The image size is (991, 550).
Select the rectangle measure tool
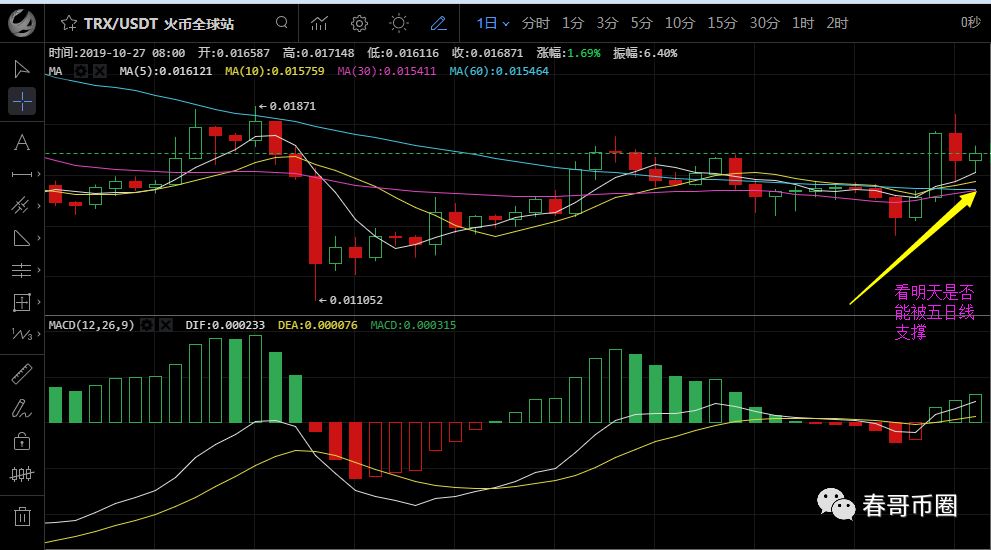pyautogui.click(x=21, y=302)
